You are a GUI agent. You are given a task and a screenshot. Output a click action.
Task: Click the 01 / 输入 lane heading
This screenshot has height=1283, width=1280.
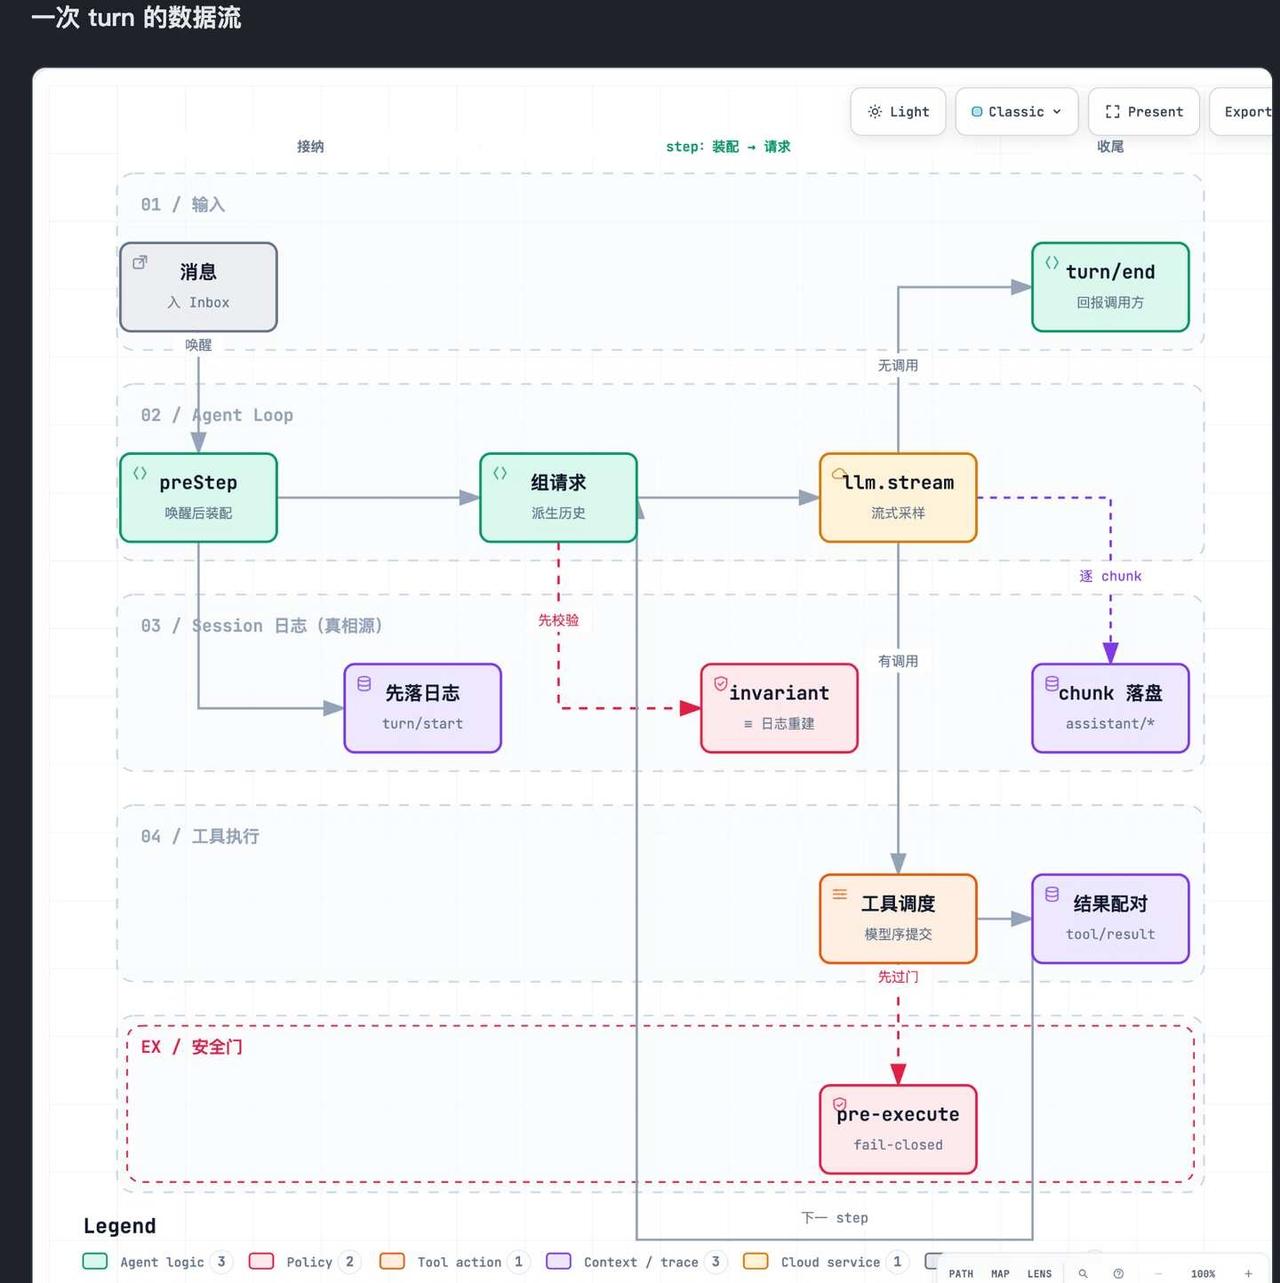coord(183,204)
